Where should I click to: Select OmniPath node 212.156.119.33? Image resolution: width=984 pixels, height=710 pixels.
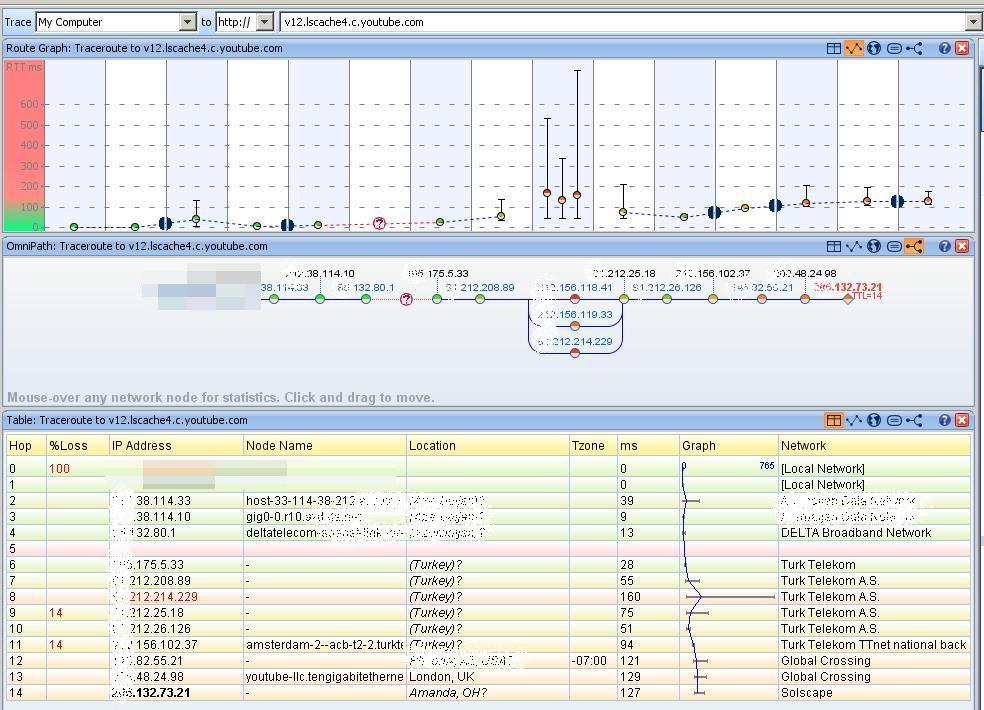click(x=575, y=325)
